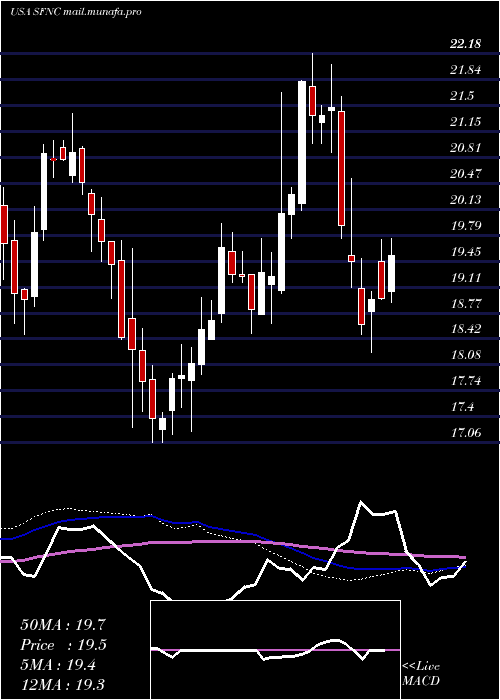Viewport: 500px width, 700px height.
Task: Click the long red candle falling from 21.5
Action: pos(342,168)
